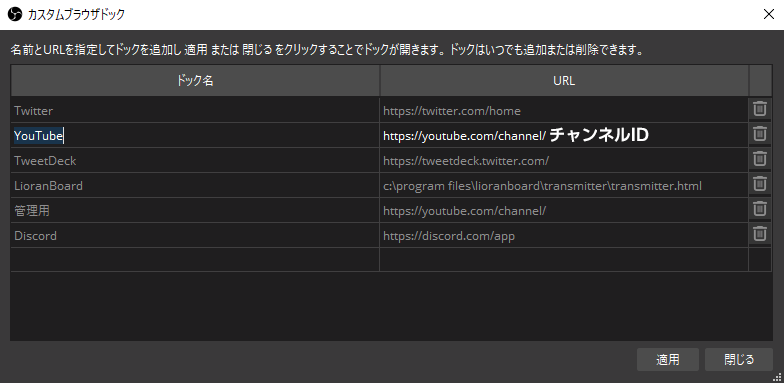Click trash icon for the YouTube dock

click(x=760, y=134)
